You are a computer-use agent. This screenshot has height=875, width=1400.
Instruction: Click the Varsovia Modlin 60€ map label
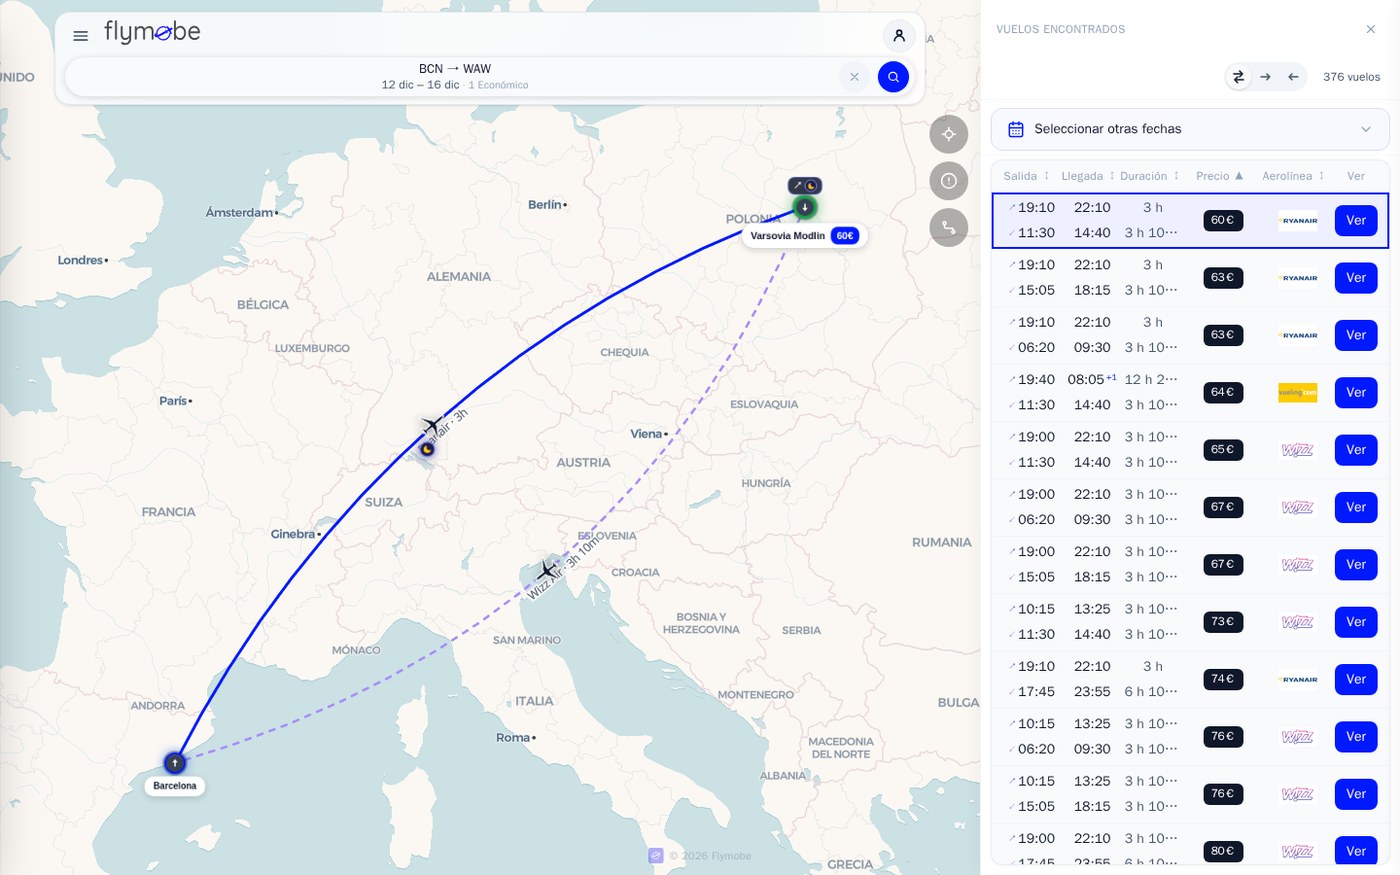point(804,236)
